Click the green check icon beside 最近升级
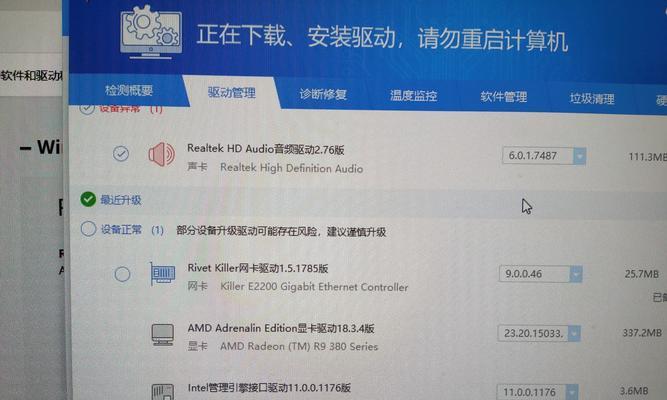667x400 pixels. tap(88, 199)
